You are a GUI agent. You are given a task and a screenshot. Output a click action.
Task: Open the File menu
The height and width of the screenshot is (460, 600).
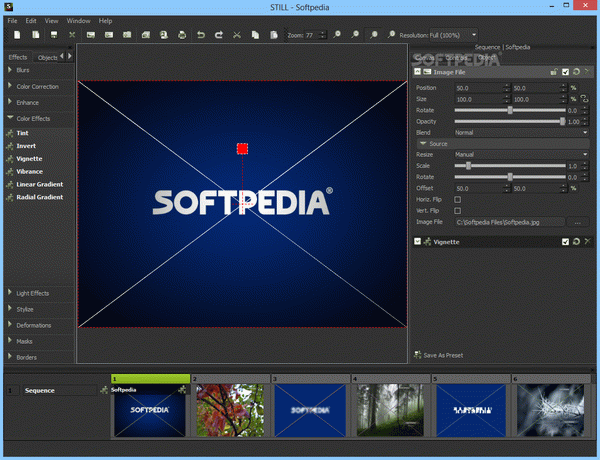tap(12, 21)
